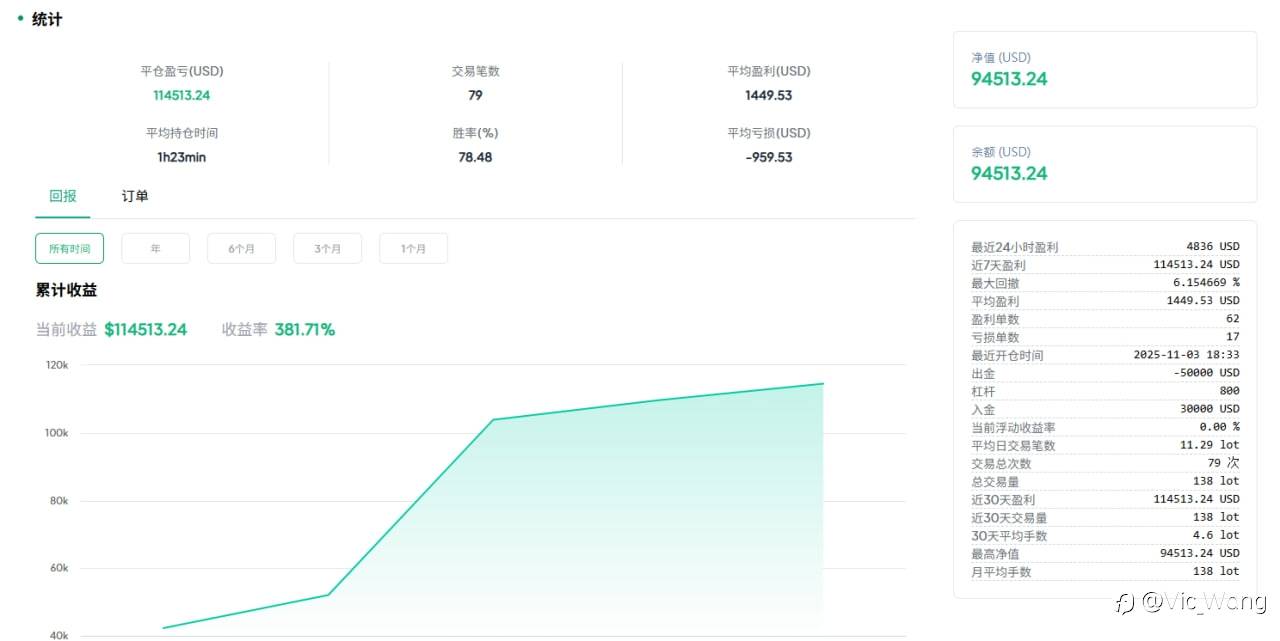This screenshot has height=641, width=1280.
Task: Click the 出金 row label
Action: coord(983,373)
